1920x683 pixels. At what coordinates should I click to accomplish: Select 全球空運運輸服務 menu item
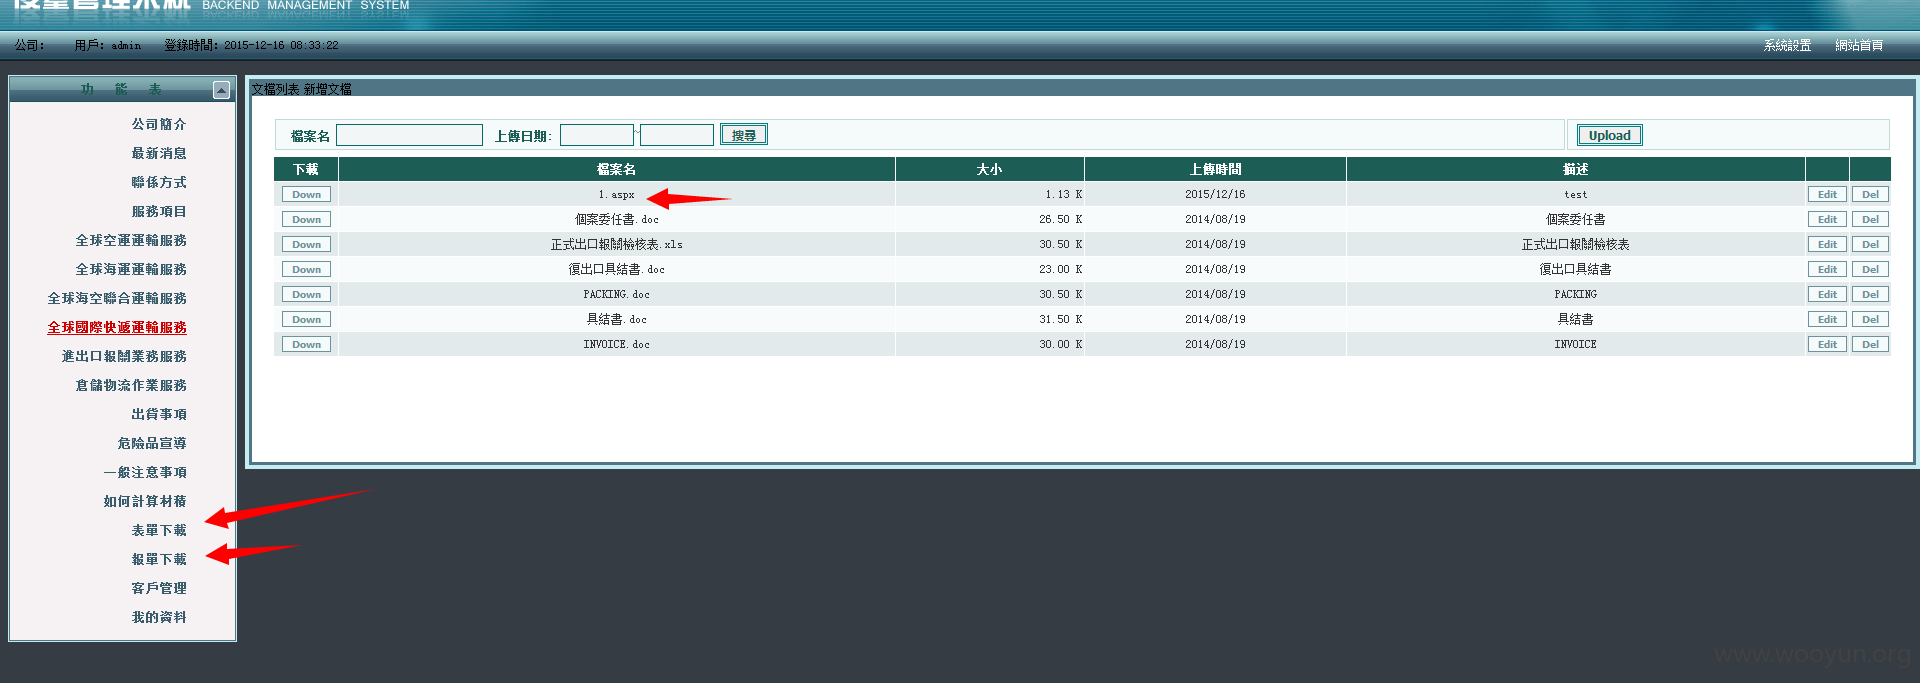pyautogui.click(x=131, y=240)
